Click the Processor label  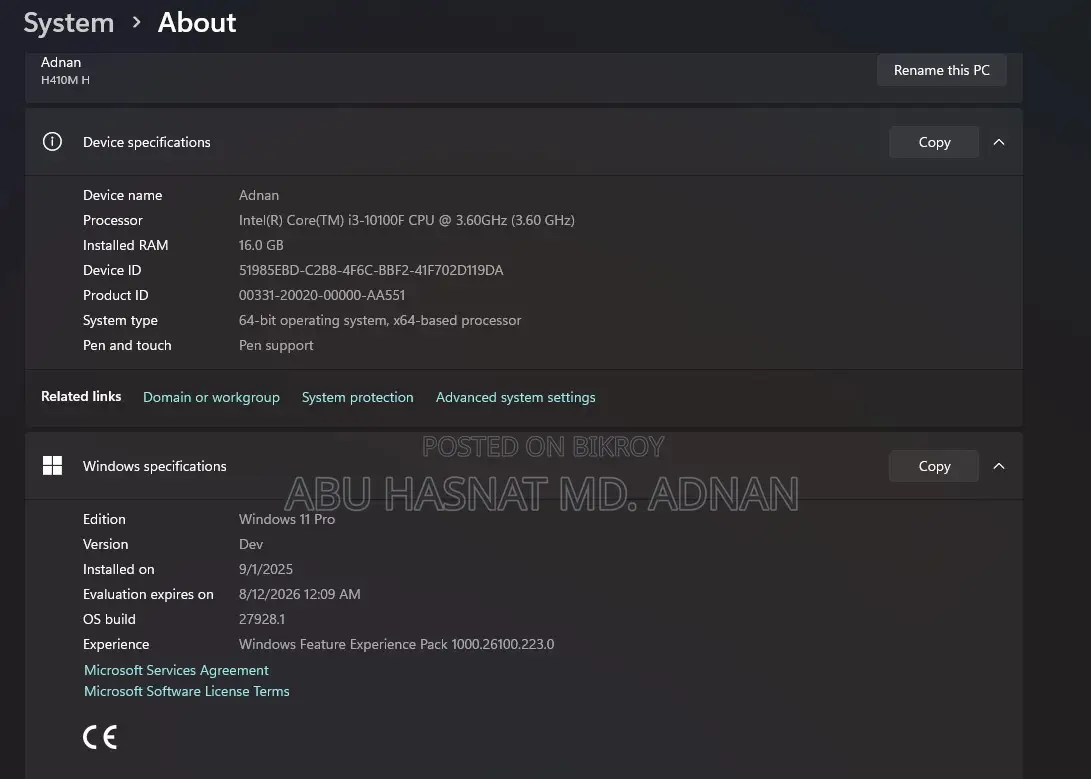pos(113,220)
